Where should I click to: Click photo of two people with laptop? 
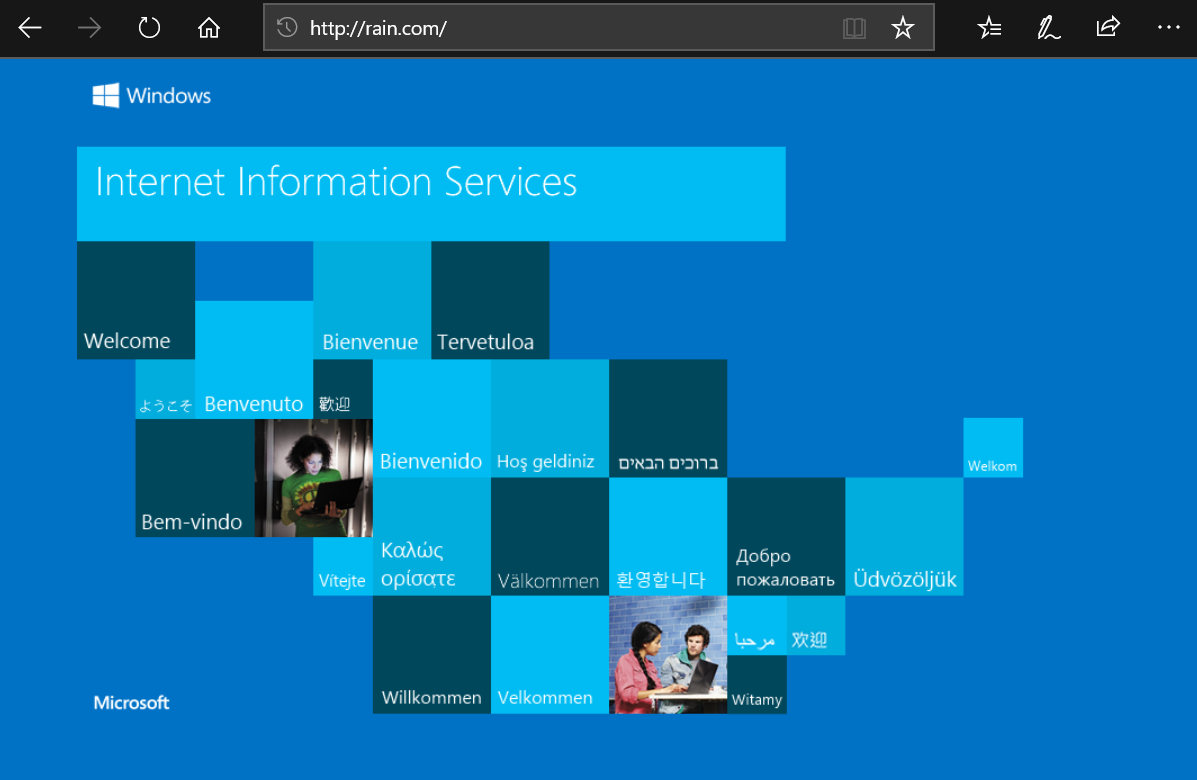click(668, 655)
